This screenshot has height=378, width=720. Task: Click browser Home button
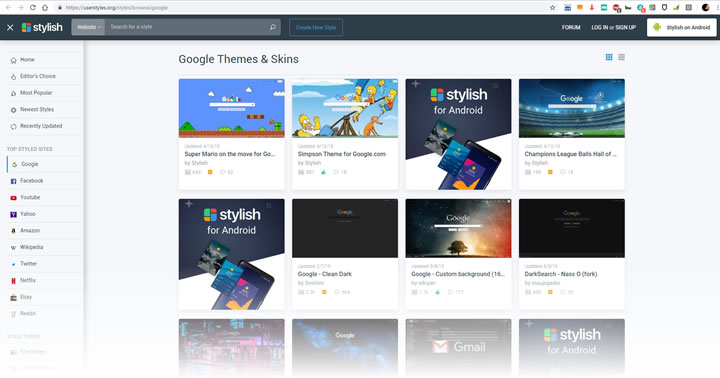click(45, 7)
